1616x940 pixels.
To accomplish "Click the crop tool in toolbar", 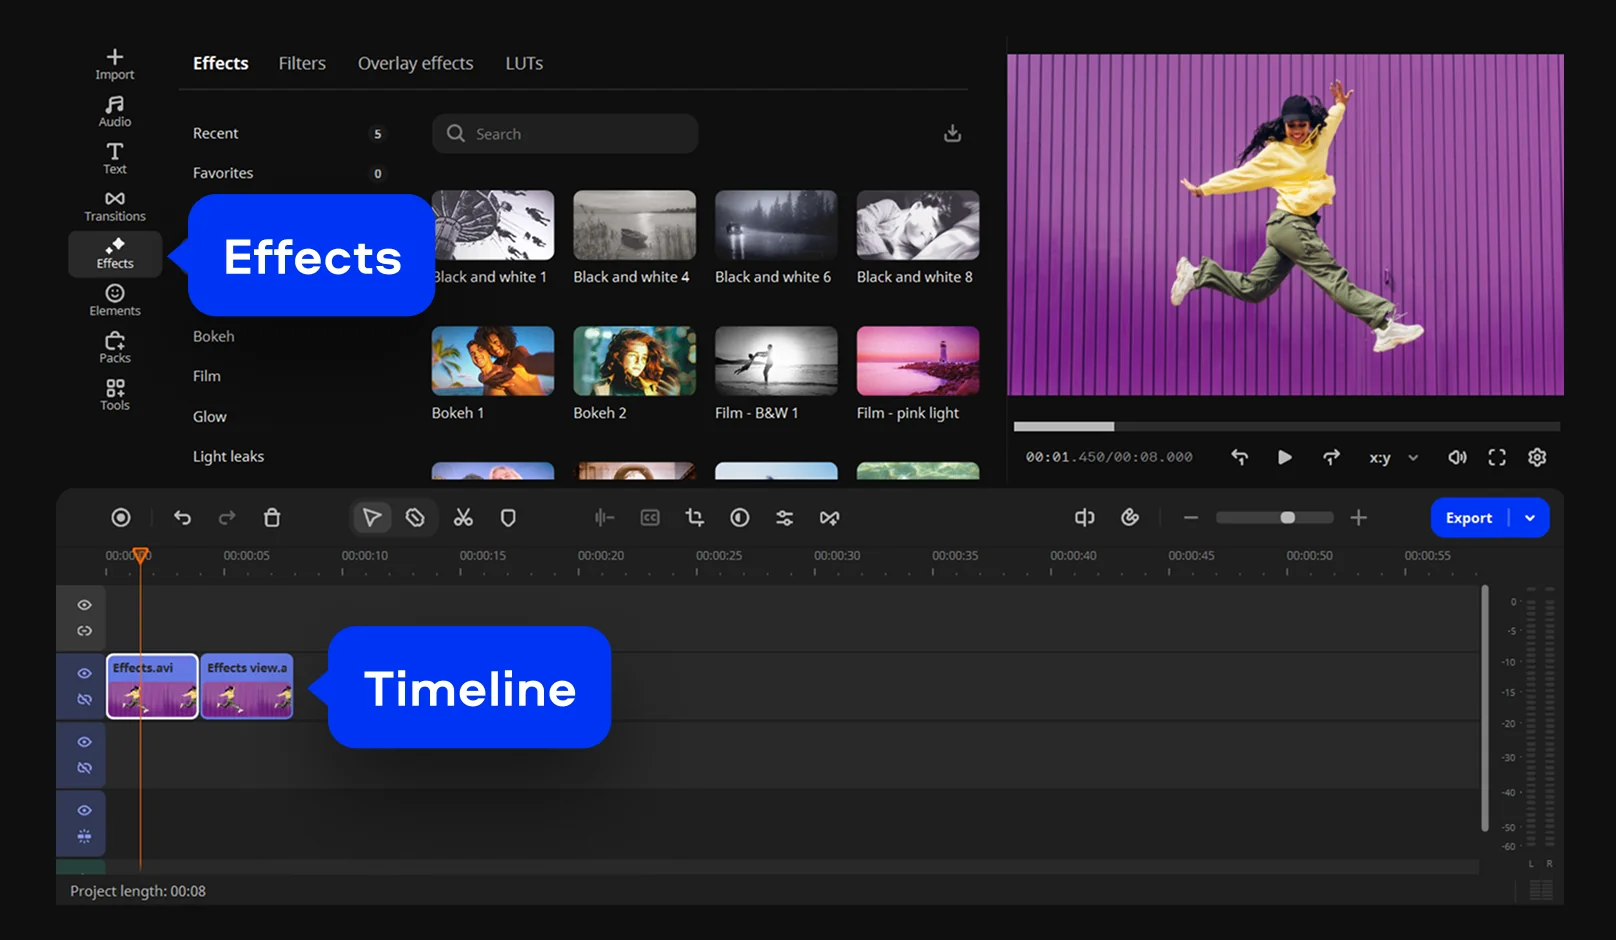I will point(695,517).
